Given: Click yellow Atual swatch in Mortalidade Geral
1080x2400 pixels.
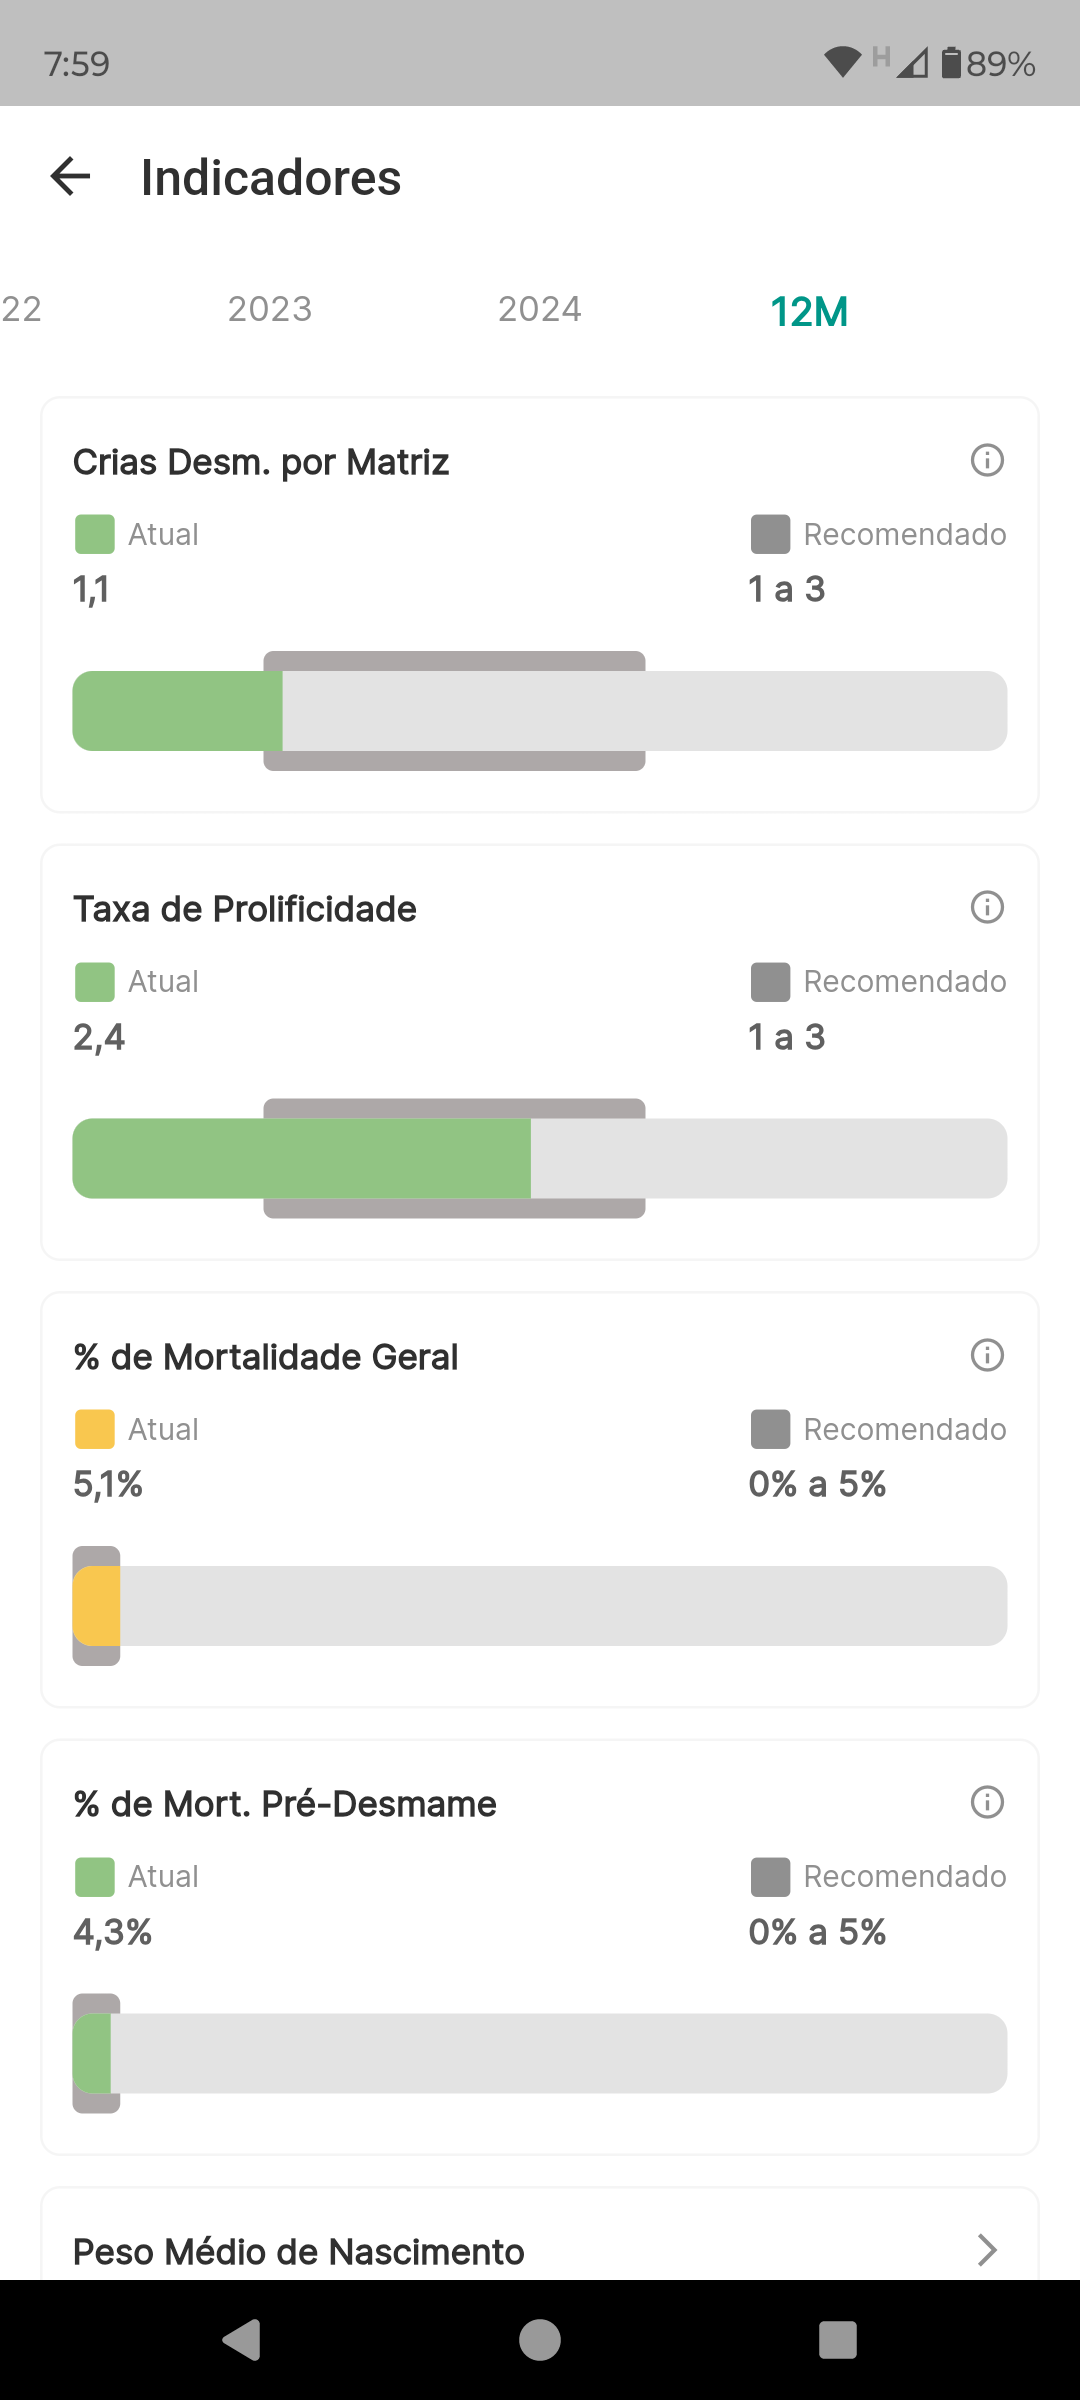Looking at the screenshot, I should (95, 1429).
